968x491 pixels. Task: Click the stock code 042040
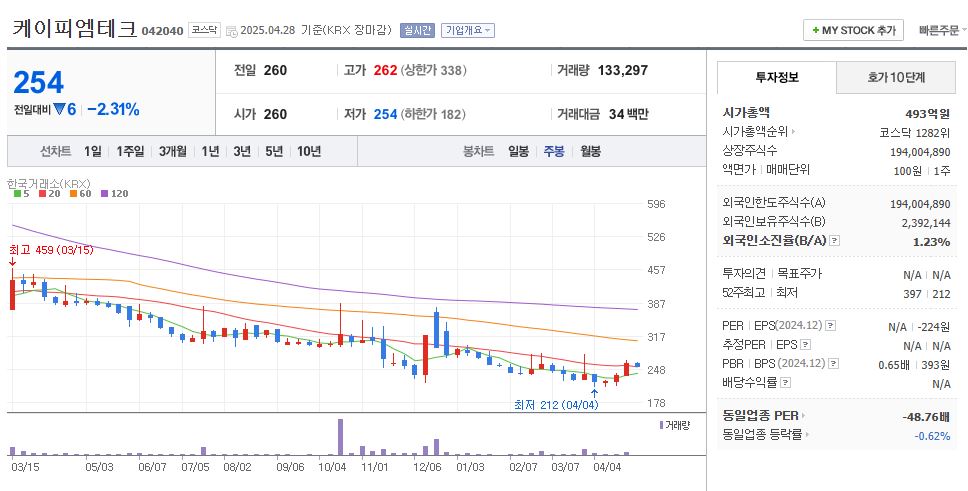click(x=162, y=31)
